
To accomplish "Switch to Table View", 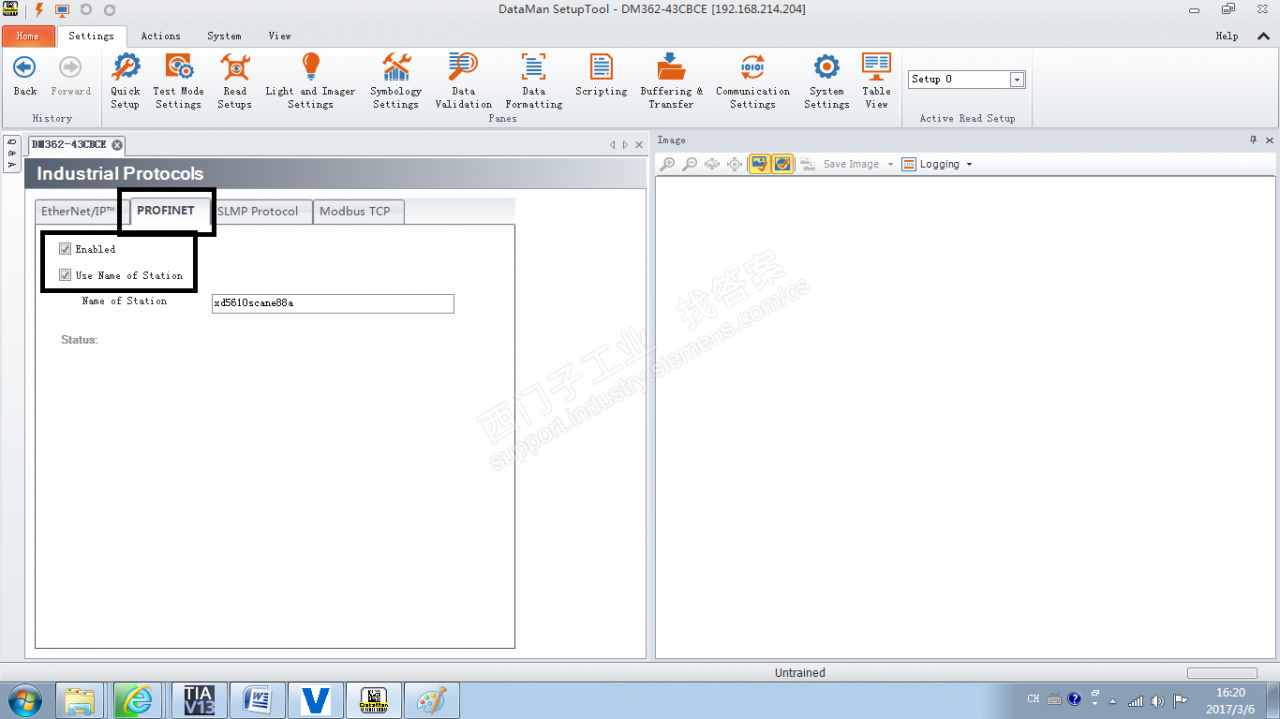I will coord(876,81).
